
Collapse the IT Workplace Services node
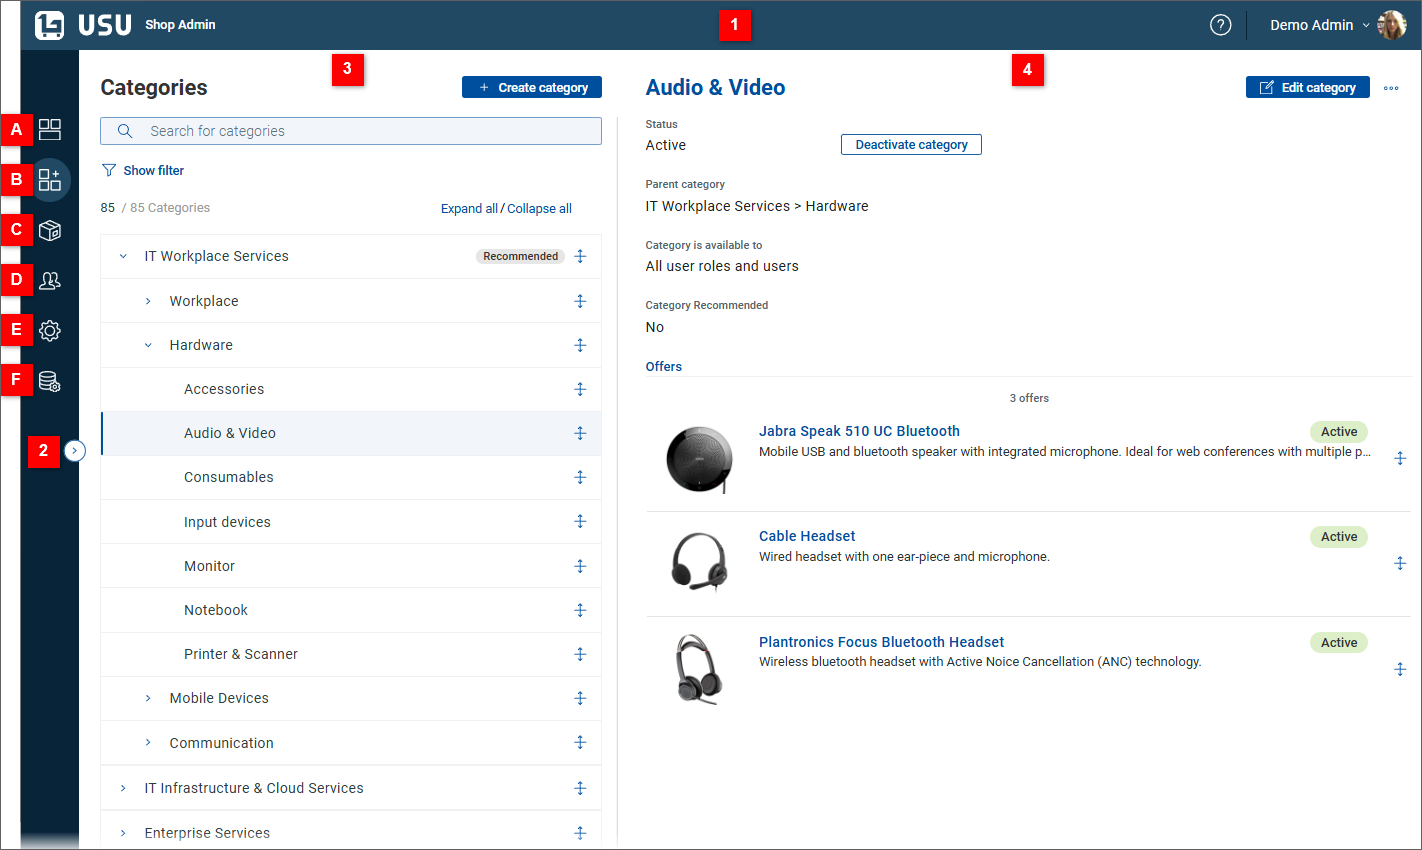(123, 257)
